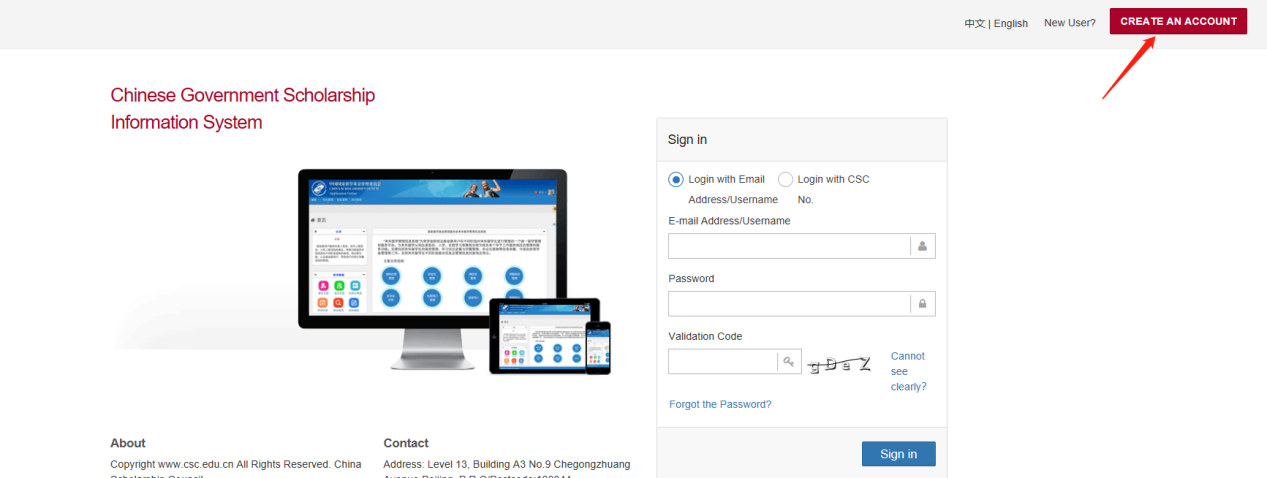Choose Login with CSC No. radio button
This screenshot has height=478, width=1267.
point(785,180)
